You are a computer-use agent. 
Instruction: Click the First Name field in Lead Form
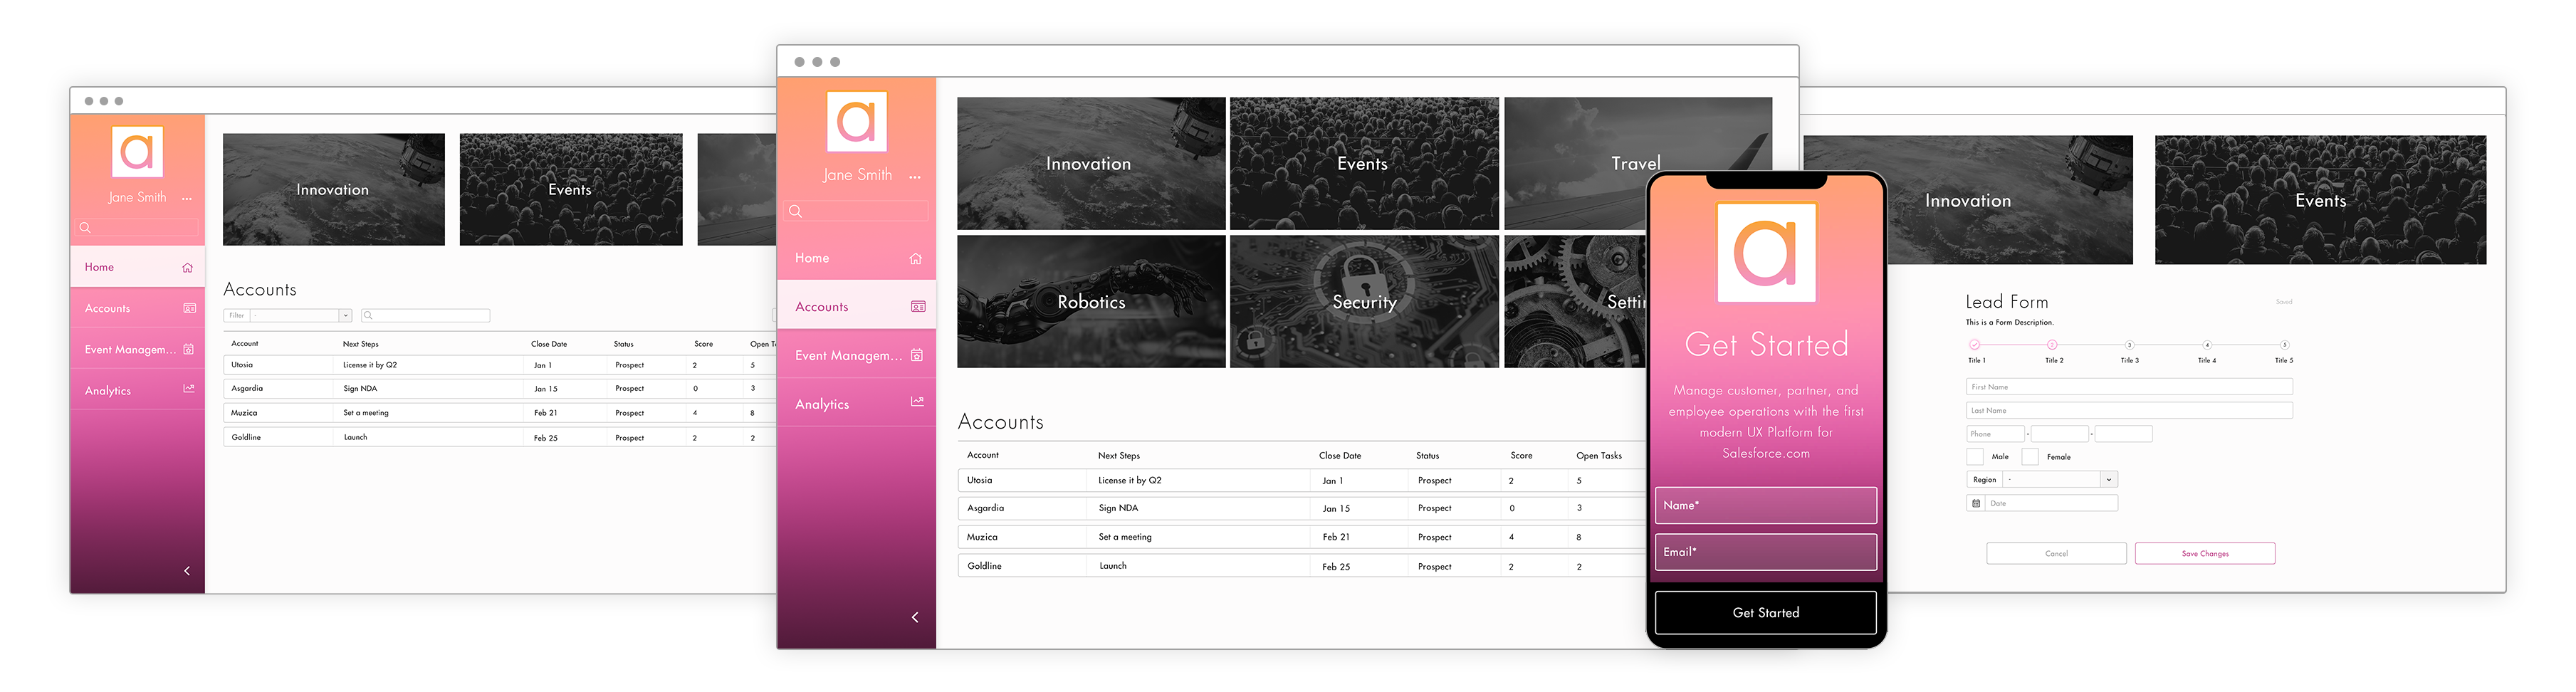(2129, 387)
